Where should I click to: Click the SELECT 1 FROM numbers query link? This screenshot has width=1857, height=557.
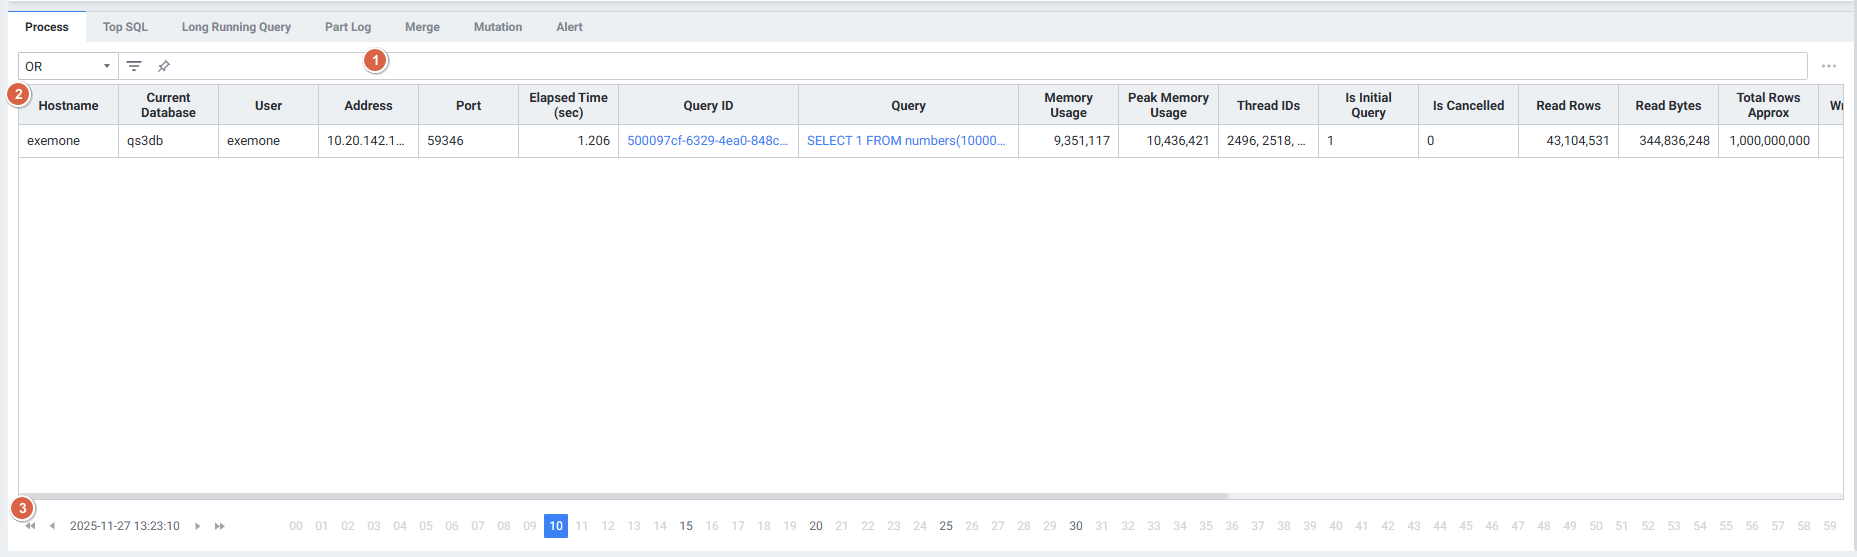coord(905,141)
